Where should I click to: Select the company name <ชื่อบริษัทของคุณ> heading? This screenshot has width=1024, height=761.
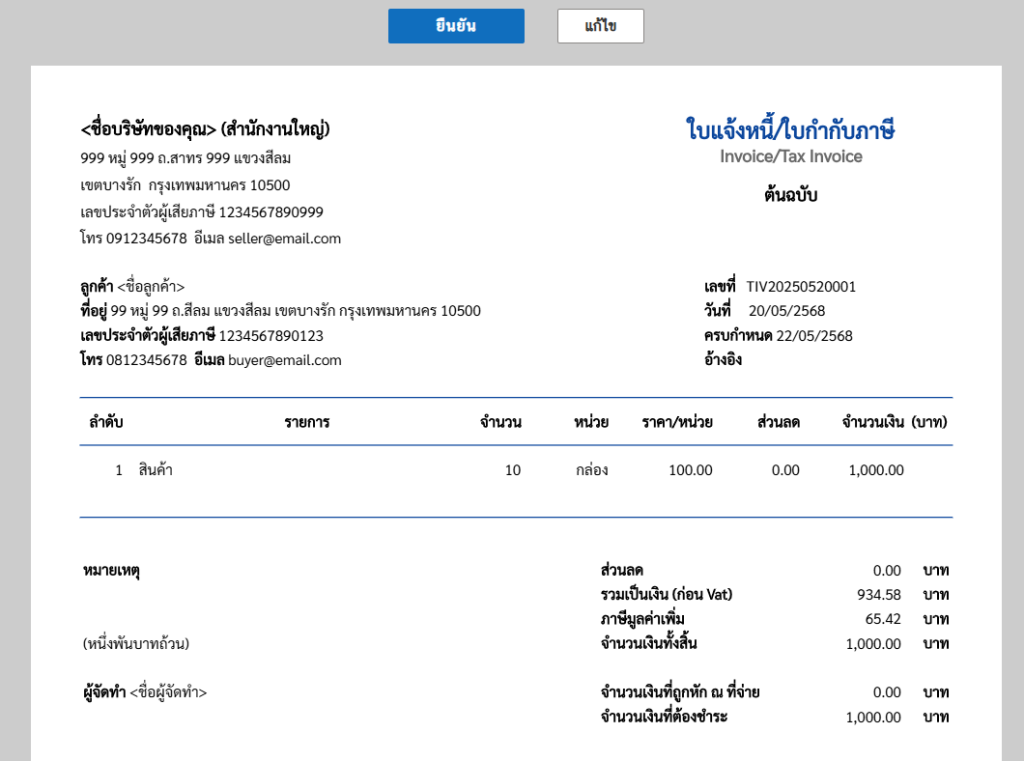pos(205,129)
